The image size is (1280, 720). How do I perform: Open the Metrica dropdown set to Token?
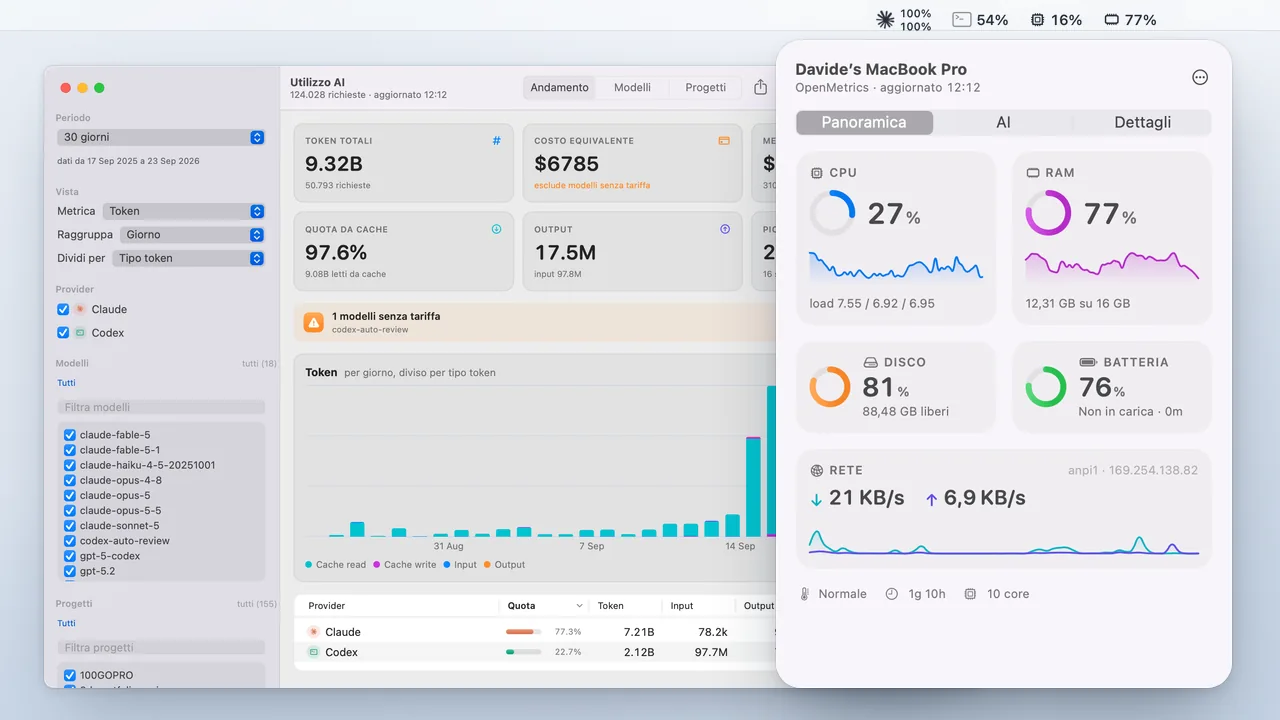[x=184, y=211]
